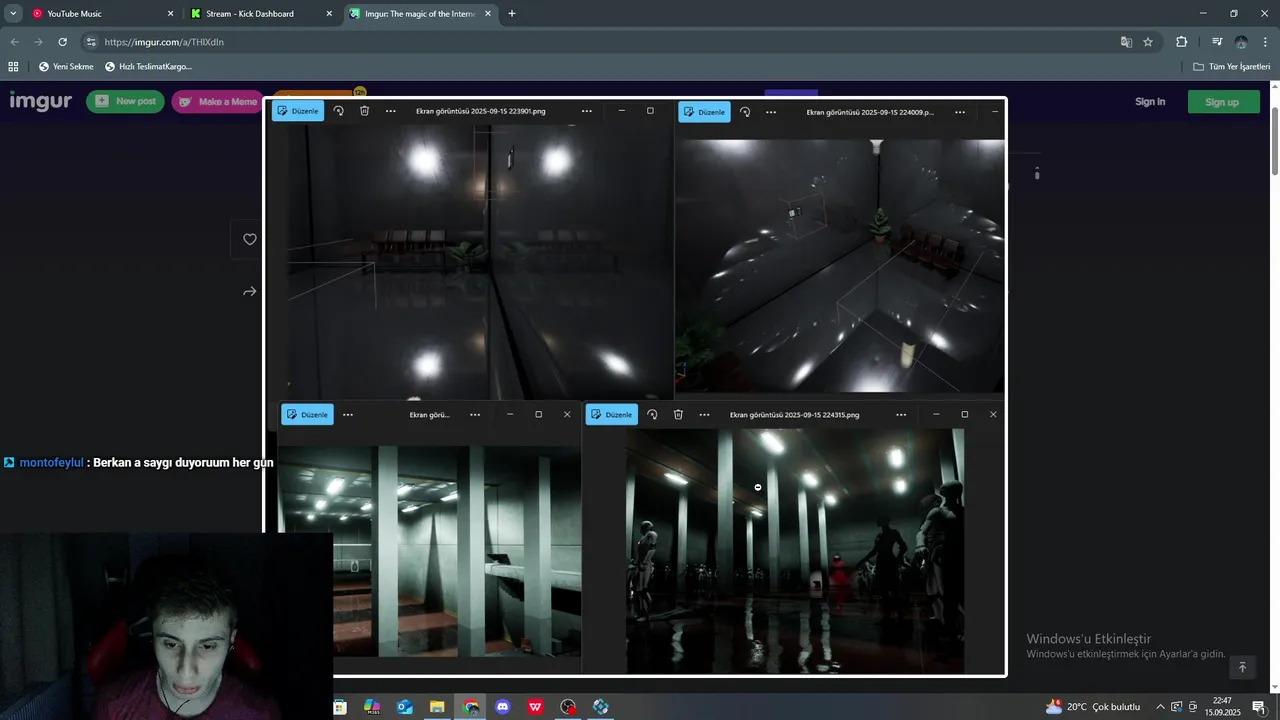Image resolution: width=1280 pixels, height=720 pixels.
Task: Open the three-dot menu beside Düzenle in 'Ekran görü...' window
Action: (x=348, y=415)
